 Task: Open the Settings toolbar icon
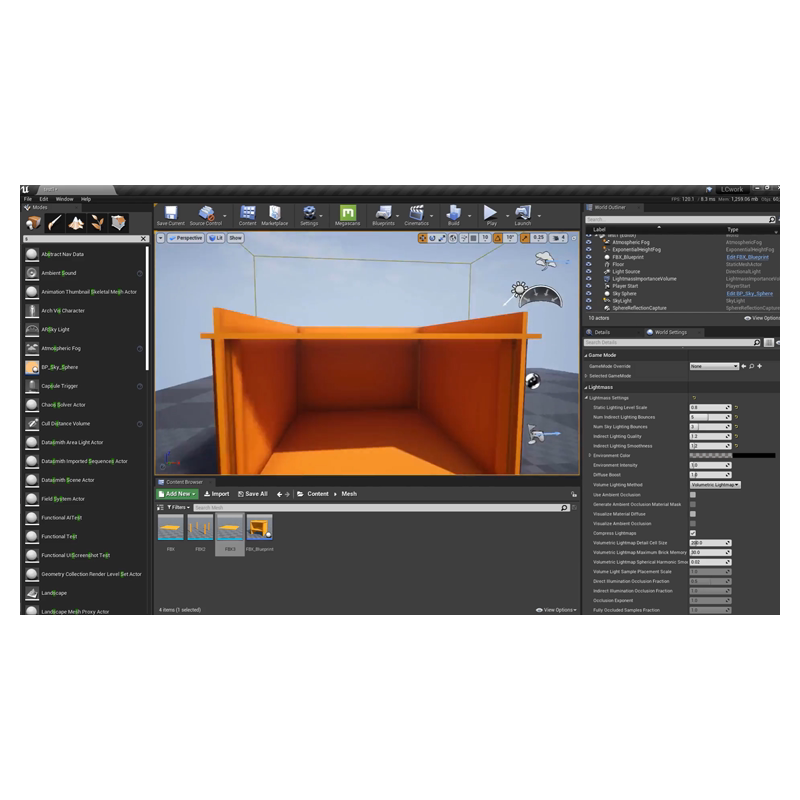pyautogui.click(x=309, y=215)
